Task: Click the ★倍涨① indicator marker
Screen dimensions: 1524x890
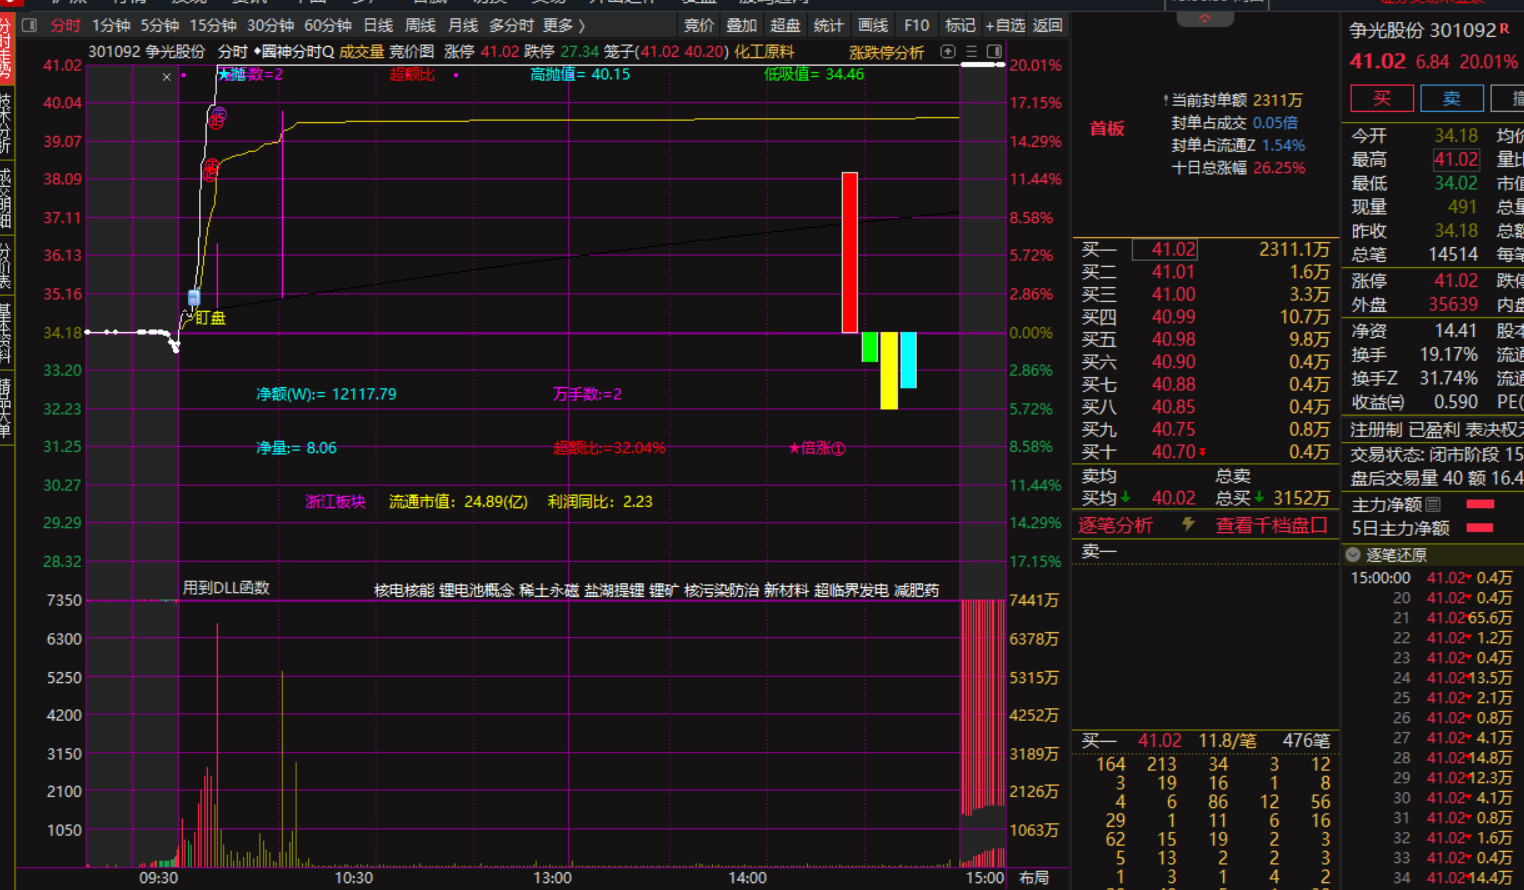Action: (x=816, y=448)
